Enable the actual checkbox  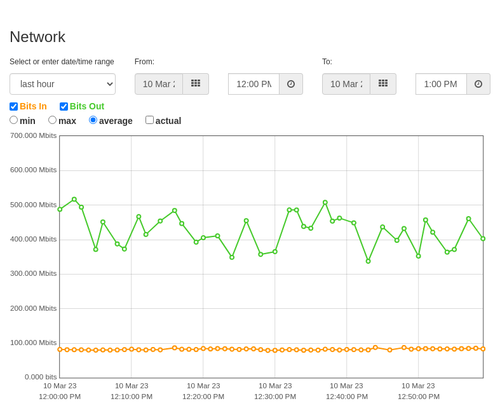(150, 120)
